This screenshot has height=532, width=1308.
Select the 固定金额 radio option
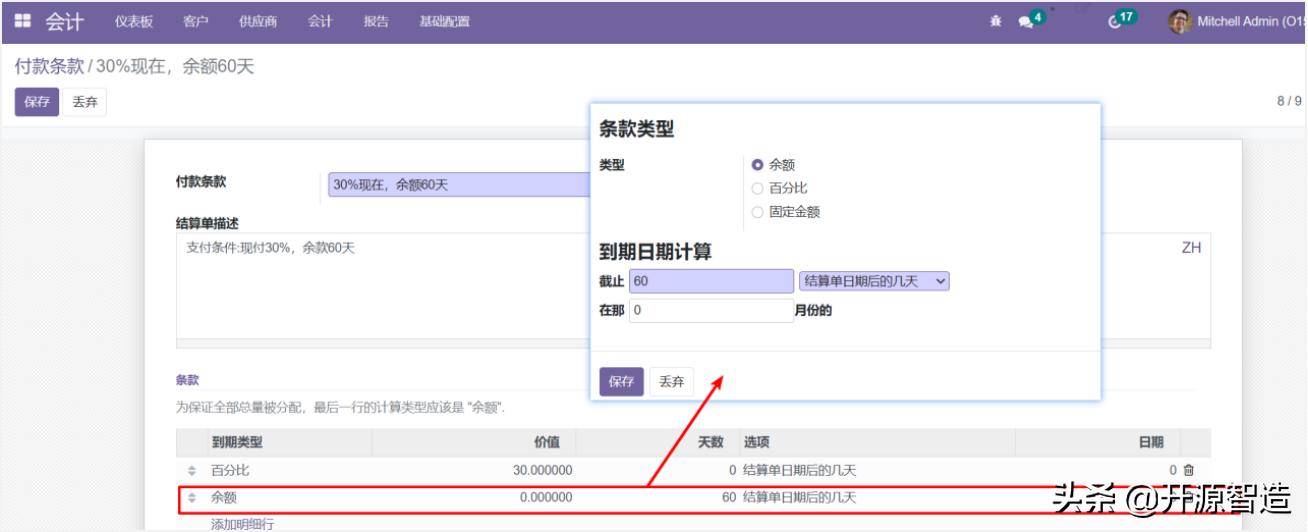(x=757, y=212)
